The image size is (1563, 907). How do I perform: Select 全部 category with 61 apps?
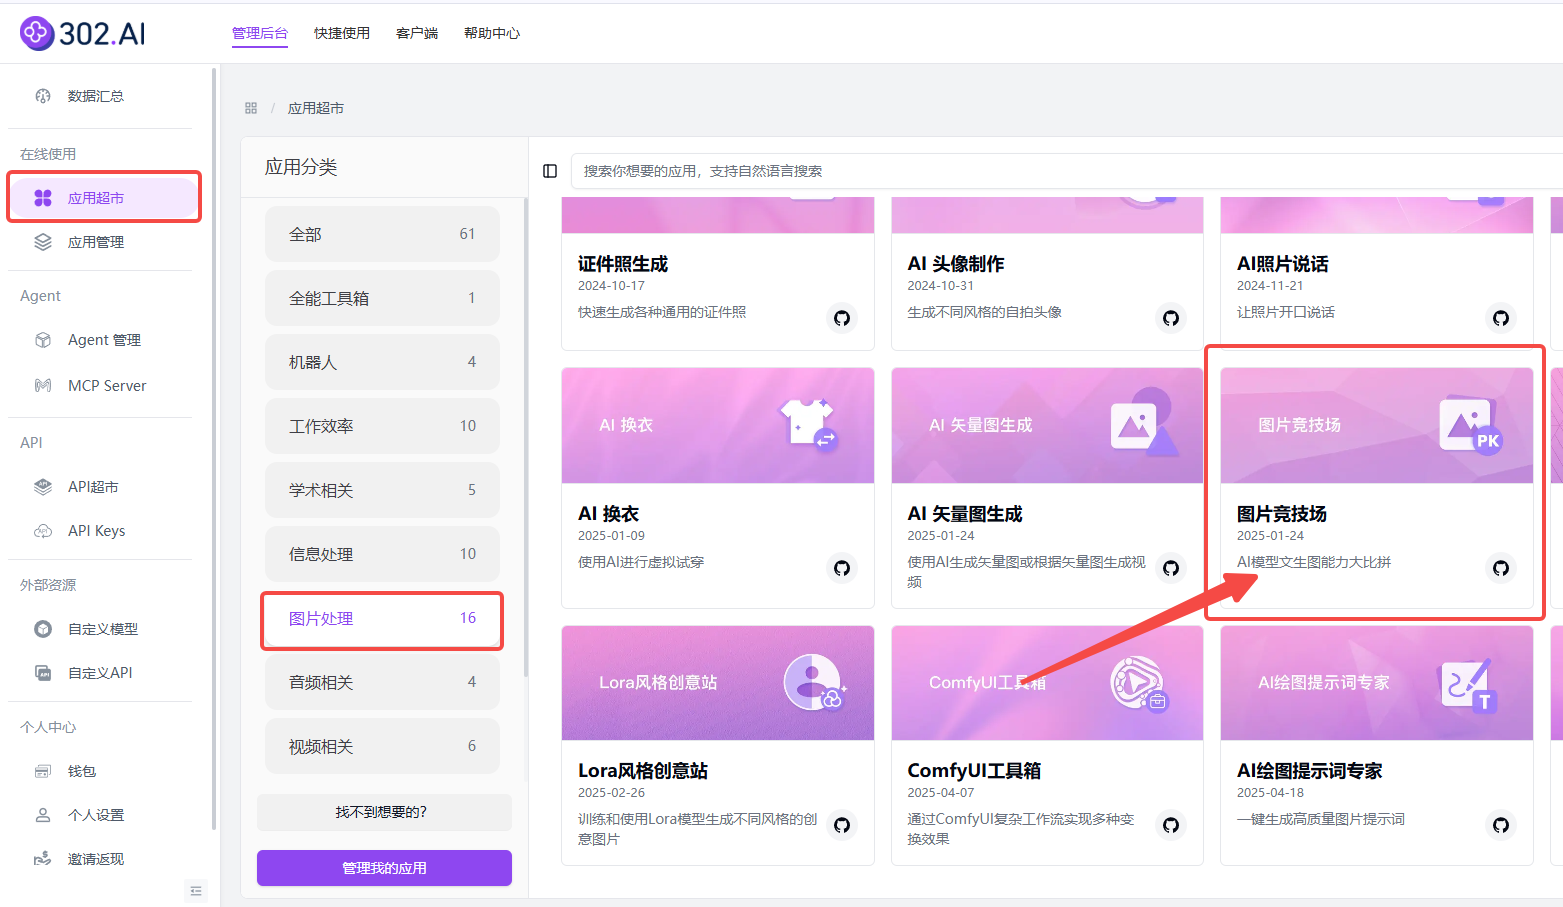point(382,234)
